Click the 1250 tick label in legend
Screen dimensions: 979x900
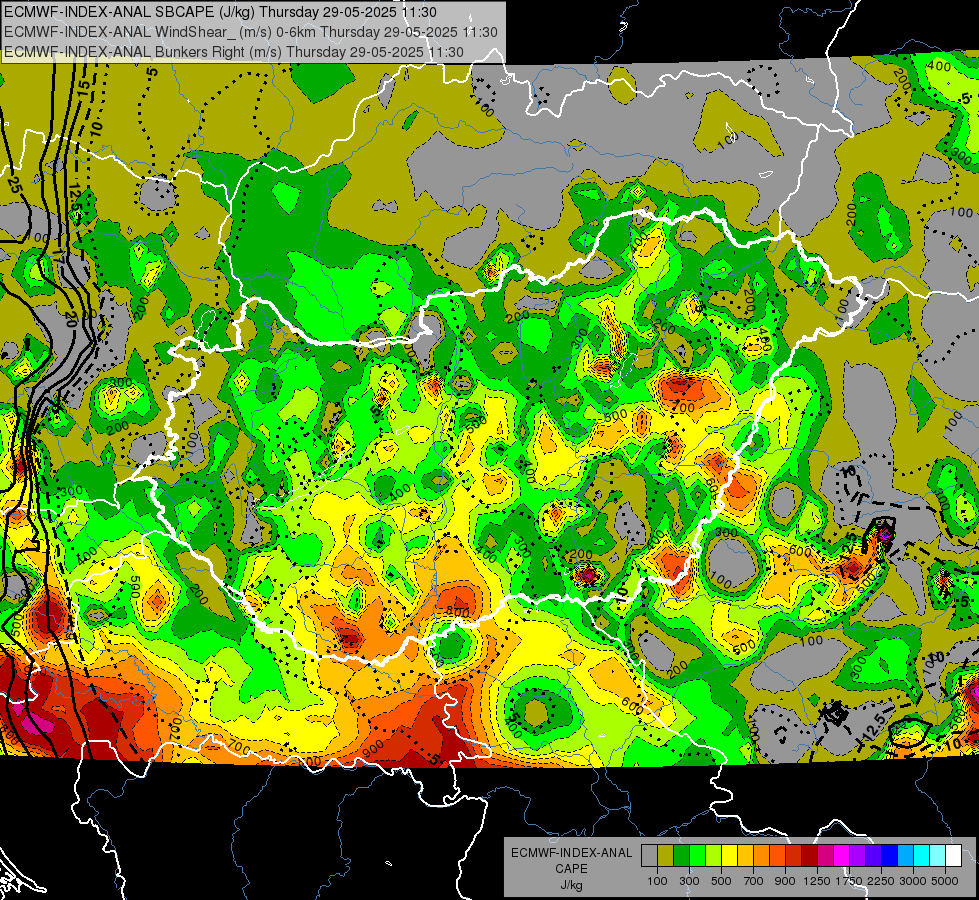[x=817, y=881]
